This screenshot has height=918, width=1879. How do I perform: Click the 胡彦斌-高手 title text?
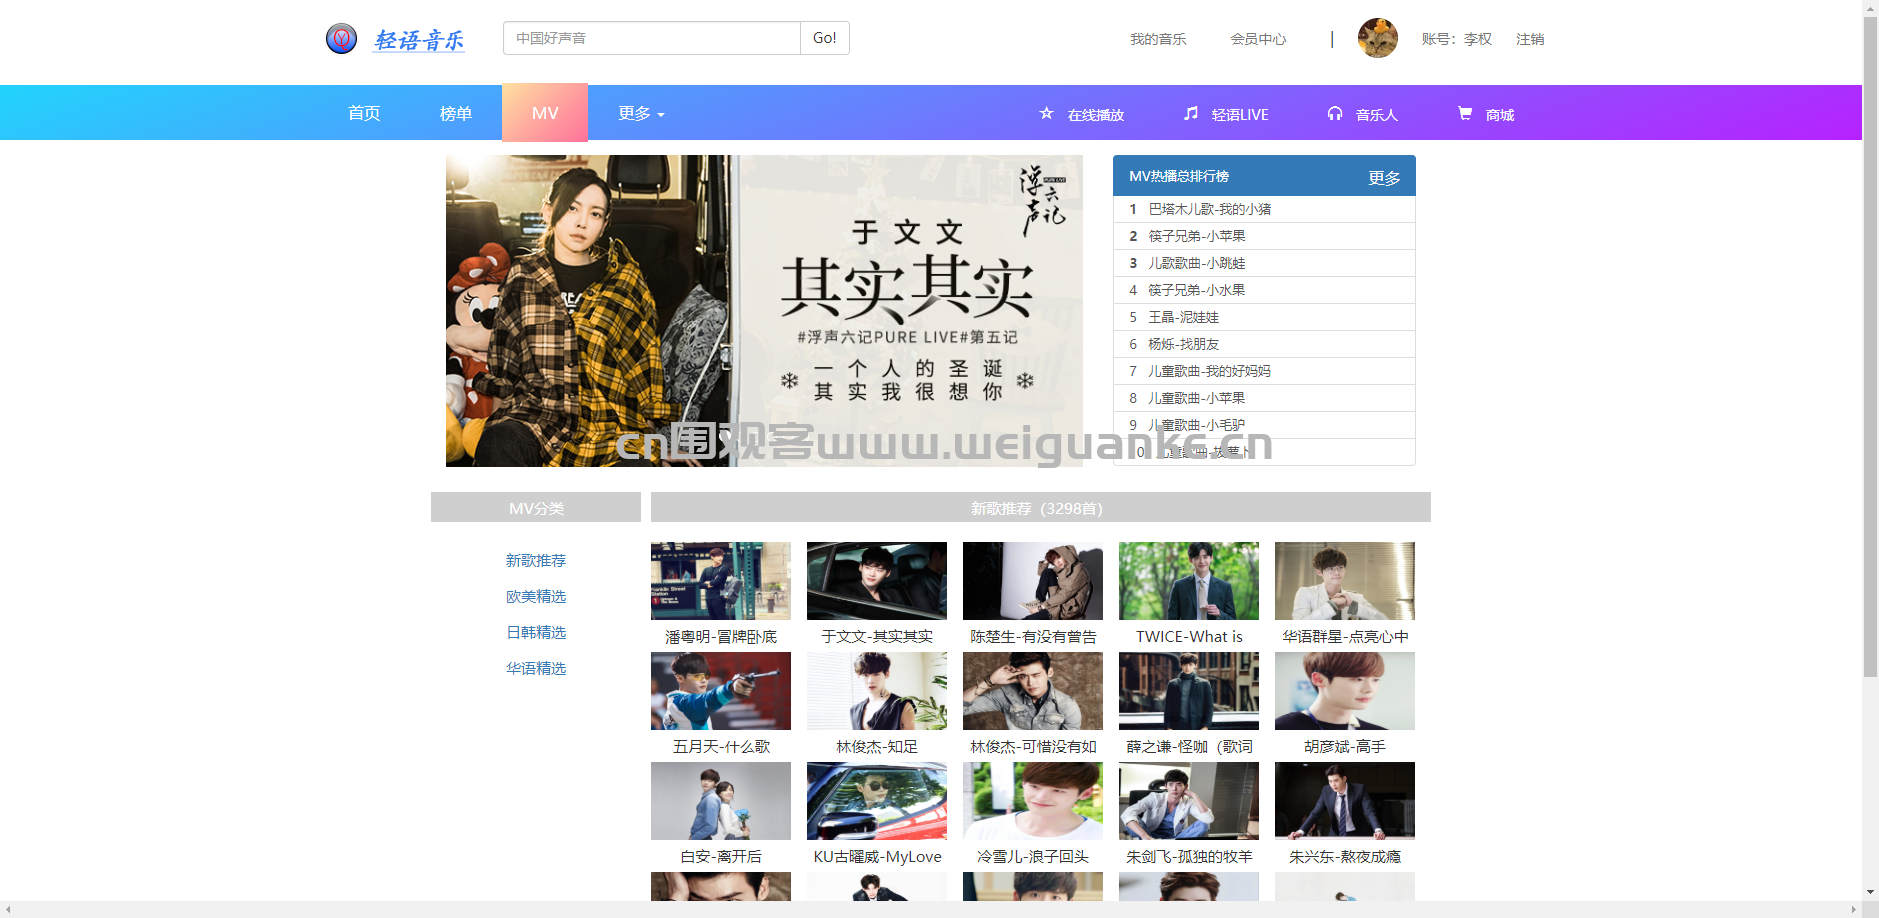click(1345, 747)
